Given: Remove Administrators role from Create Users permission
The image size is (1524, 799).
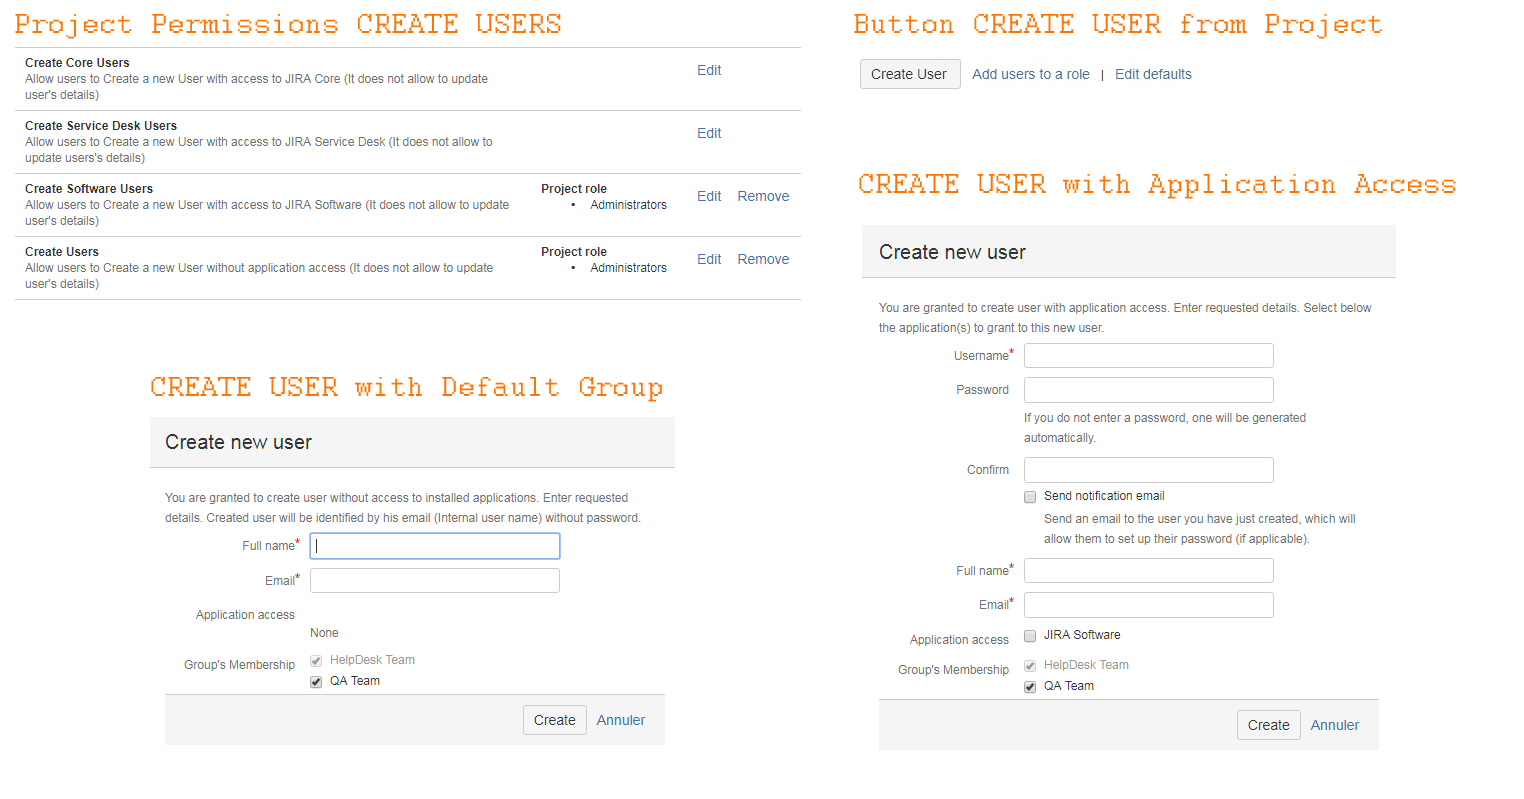Looking at the screenshot, I should point(763,259).
